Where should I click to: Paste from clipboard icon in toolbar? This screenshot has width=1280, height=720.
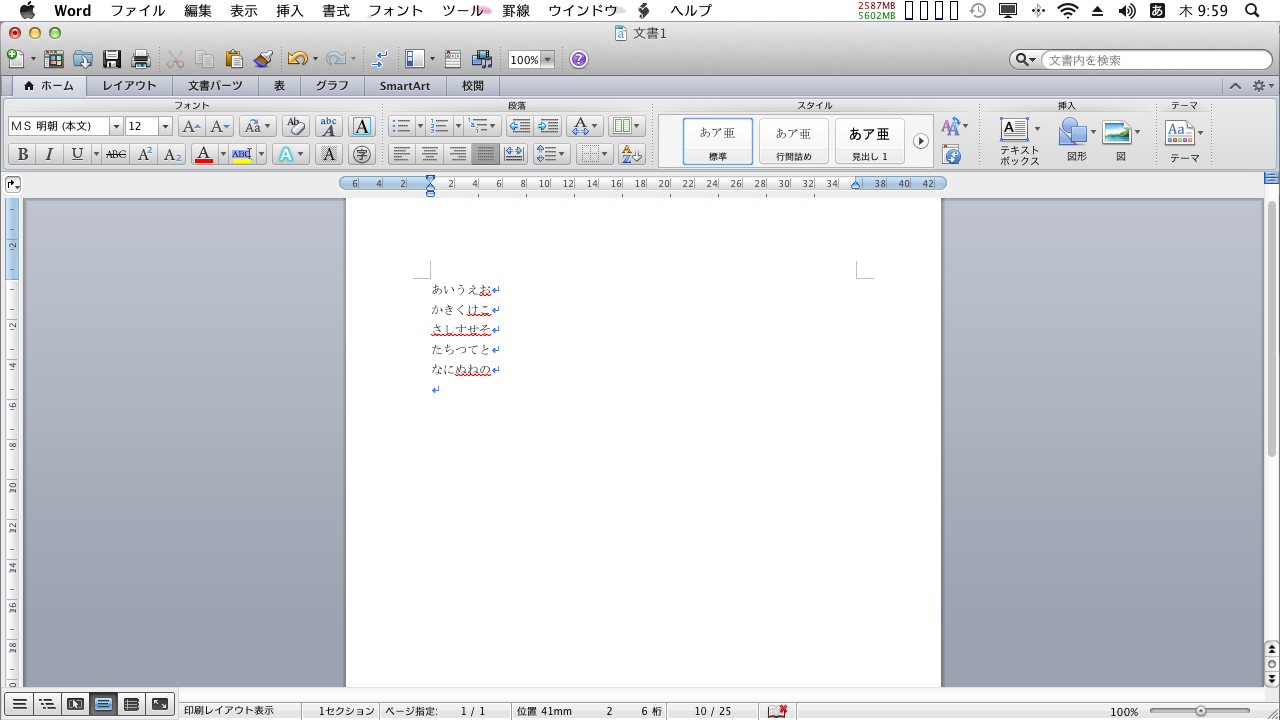[x=234, y=59]
